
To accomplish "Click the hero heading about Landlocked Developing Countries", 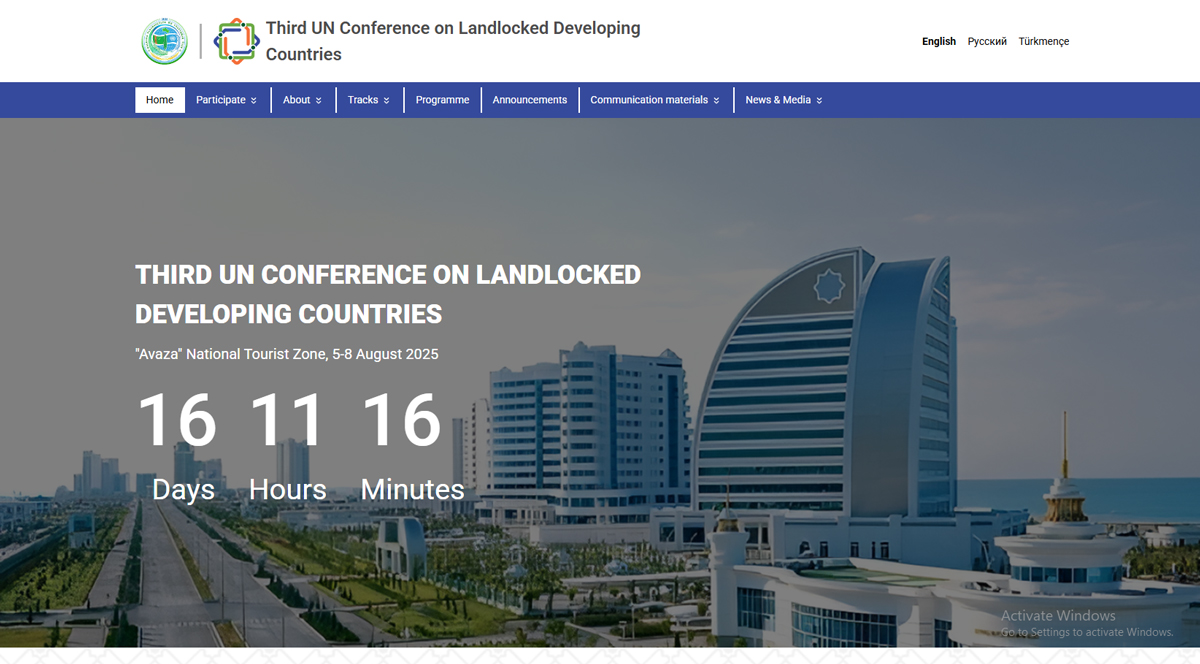I will pyautogui.click(x=388, y=294).
